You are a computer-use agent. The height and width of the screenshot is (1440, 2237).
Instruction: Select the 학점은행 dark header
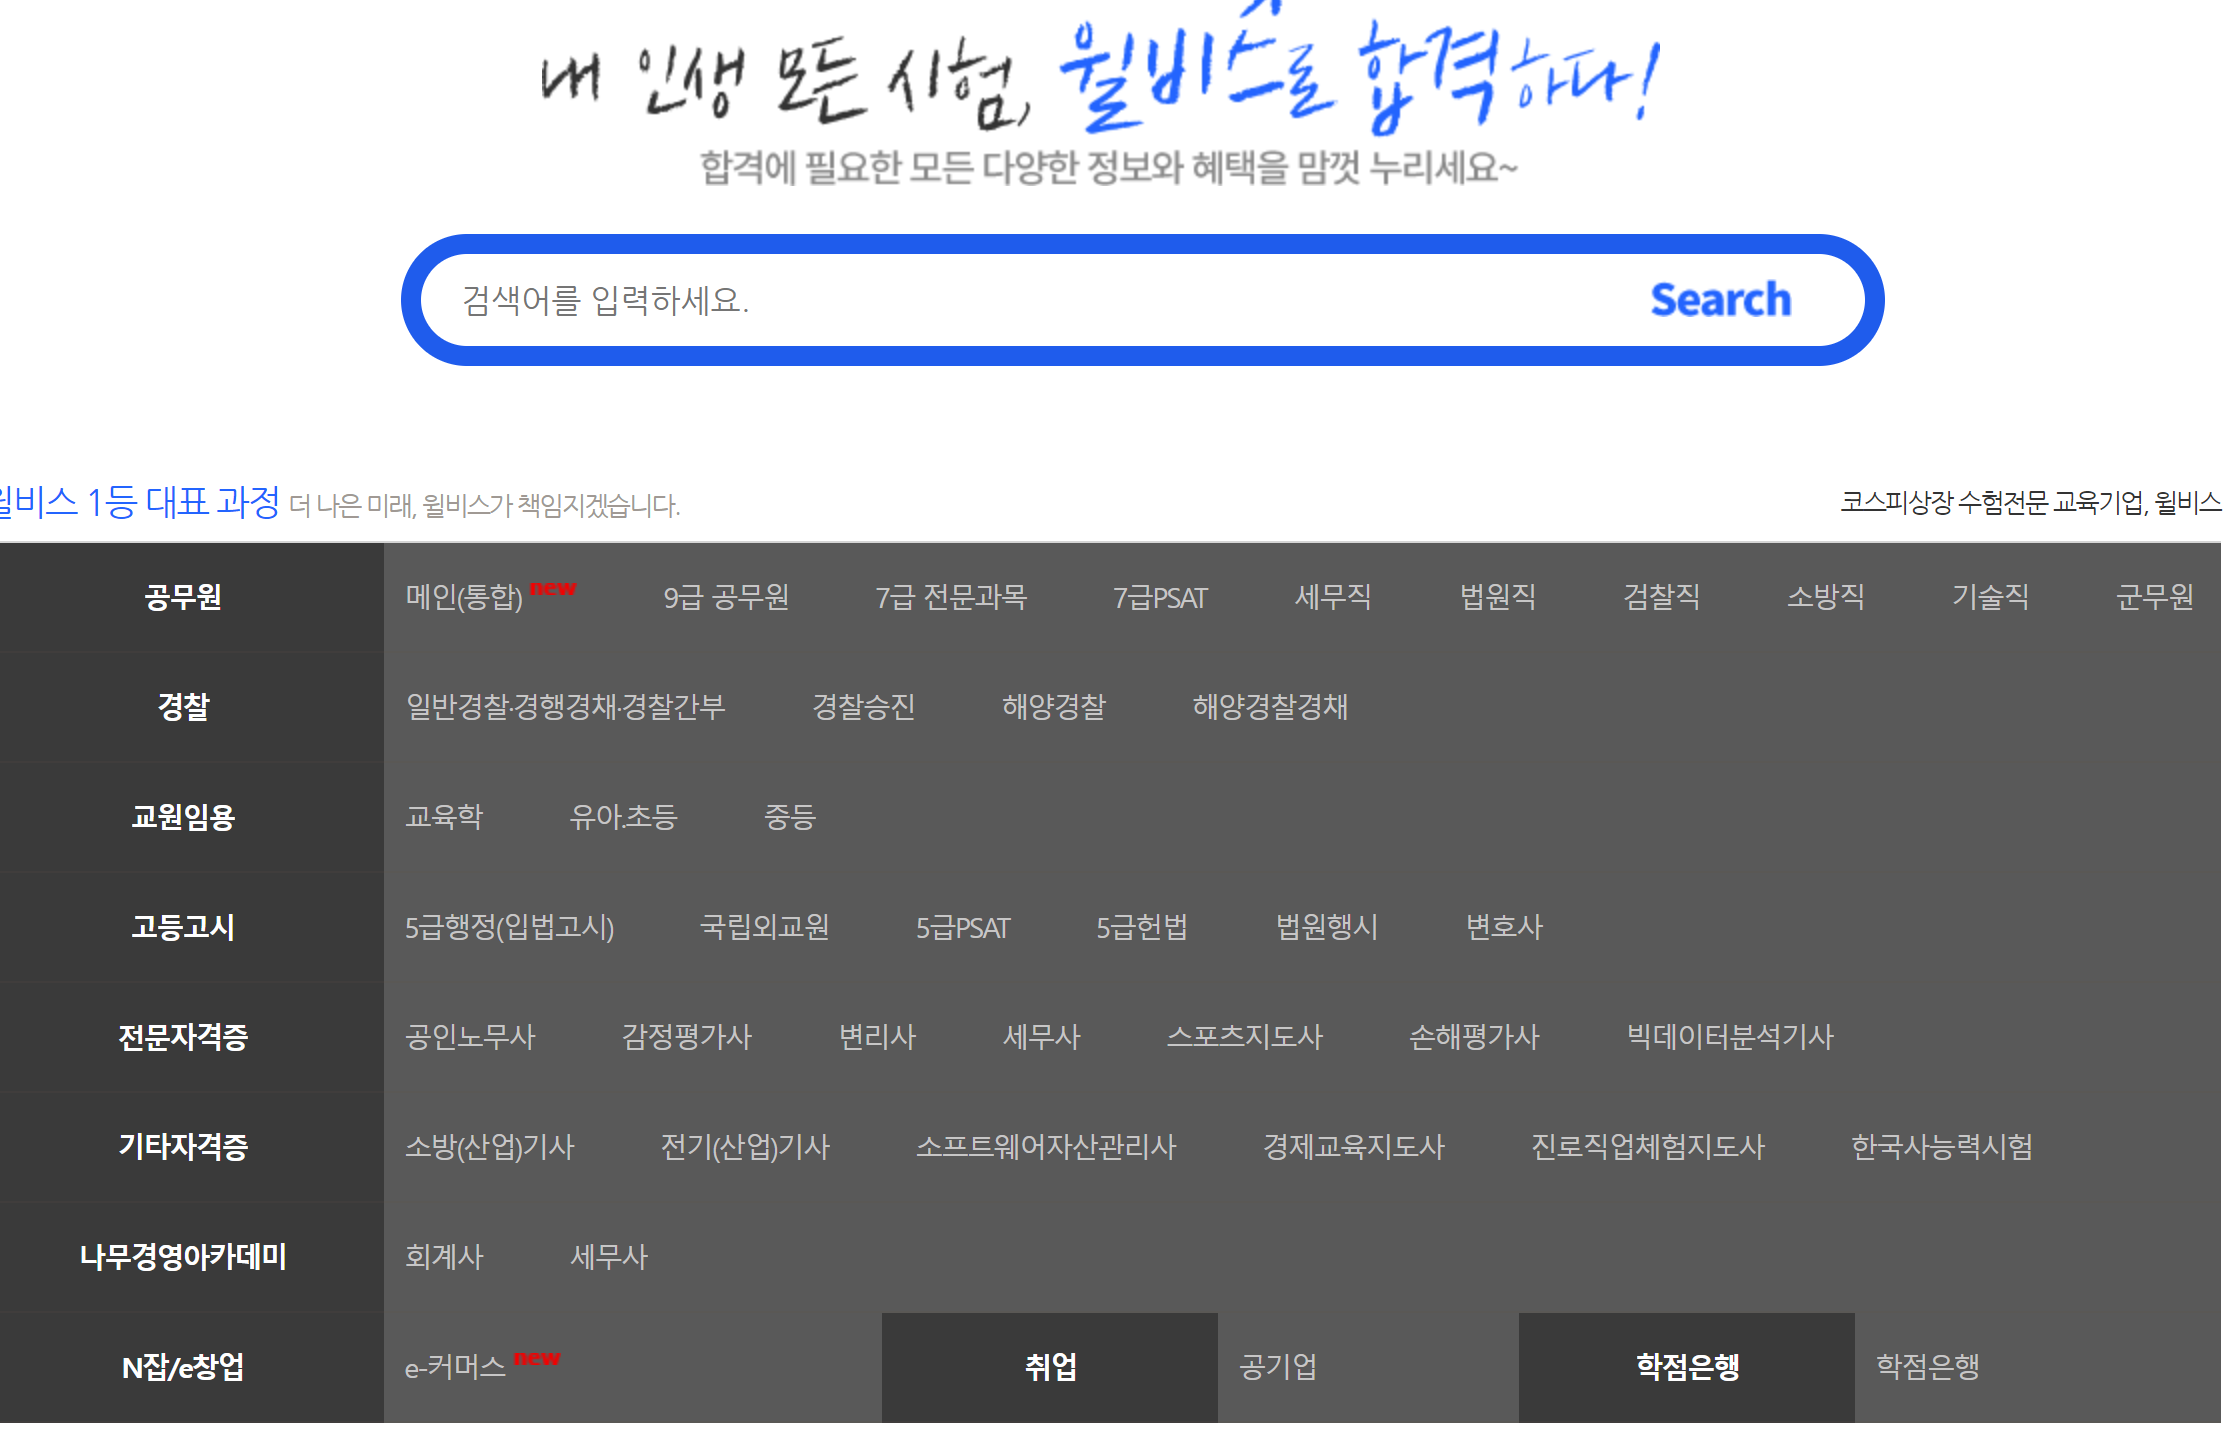point(1687,1367)
